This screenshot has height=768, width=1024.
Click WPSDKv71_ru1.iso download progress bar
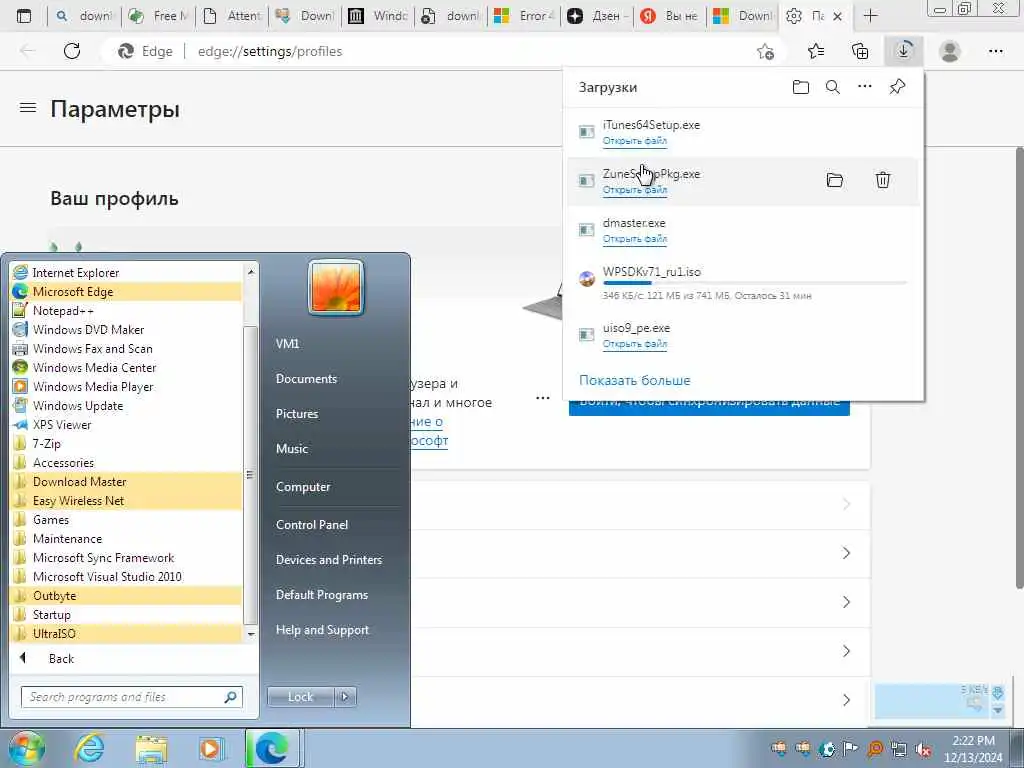click(x=754, y=283)
